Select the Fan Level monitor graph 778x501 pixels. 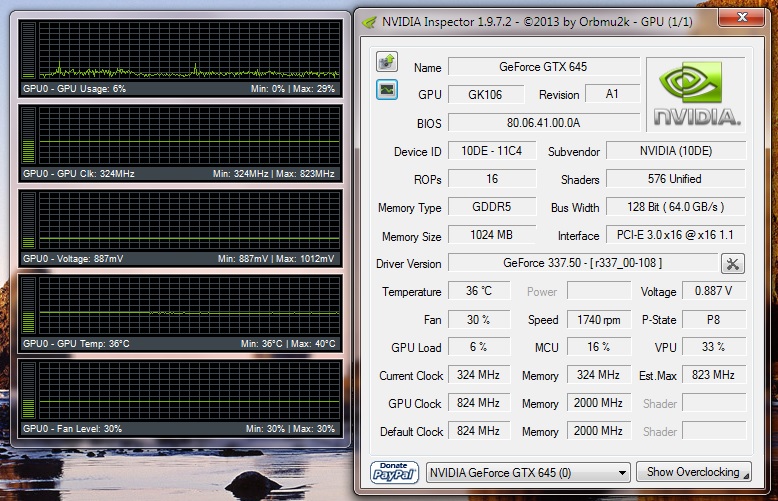pyautogui.click(x=180, y=398)
